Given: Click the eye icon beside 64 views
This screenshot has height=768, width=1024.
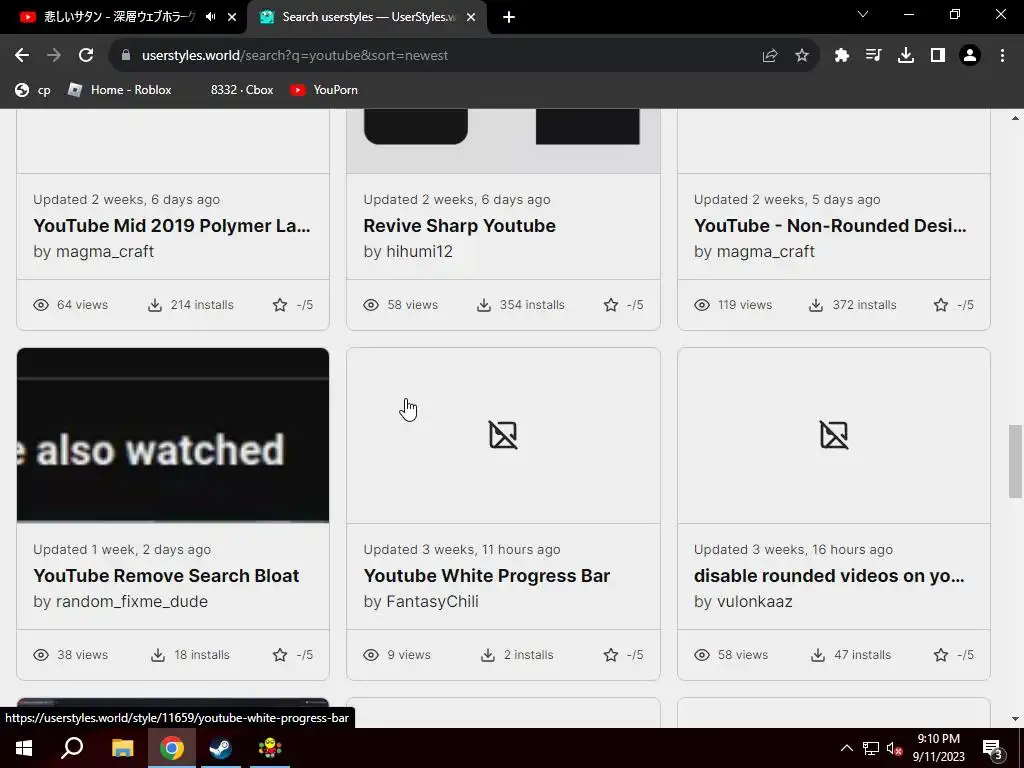Looking at the screenshot, I should [41, 305].
